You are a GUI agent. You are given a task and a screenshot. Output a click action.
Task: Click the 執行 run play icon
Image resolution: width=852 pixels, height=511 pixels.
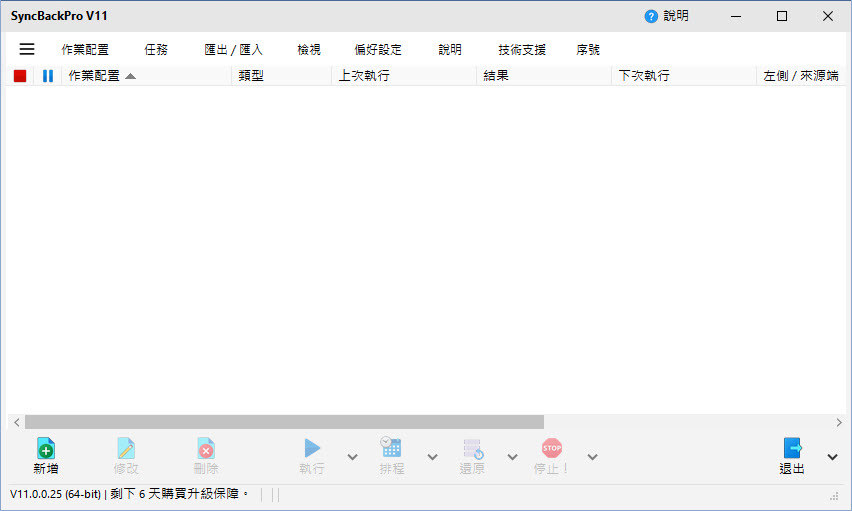(312, 448)
